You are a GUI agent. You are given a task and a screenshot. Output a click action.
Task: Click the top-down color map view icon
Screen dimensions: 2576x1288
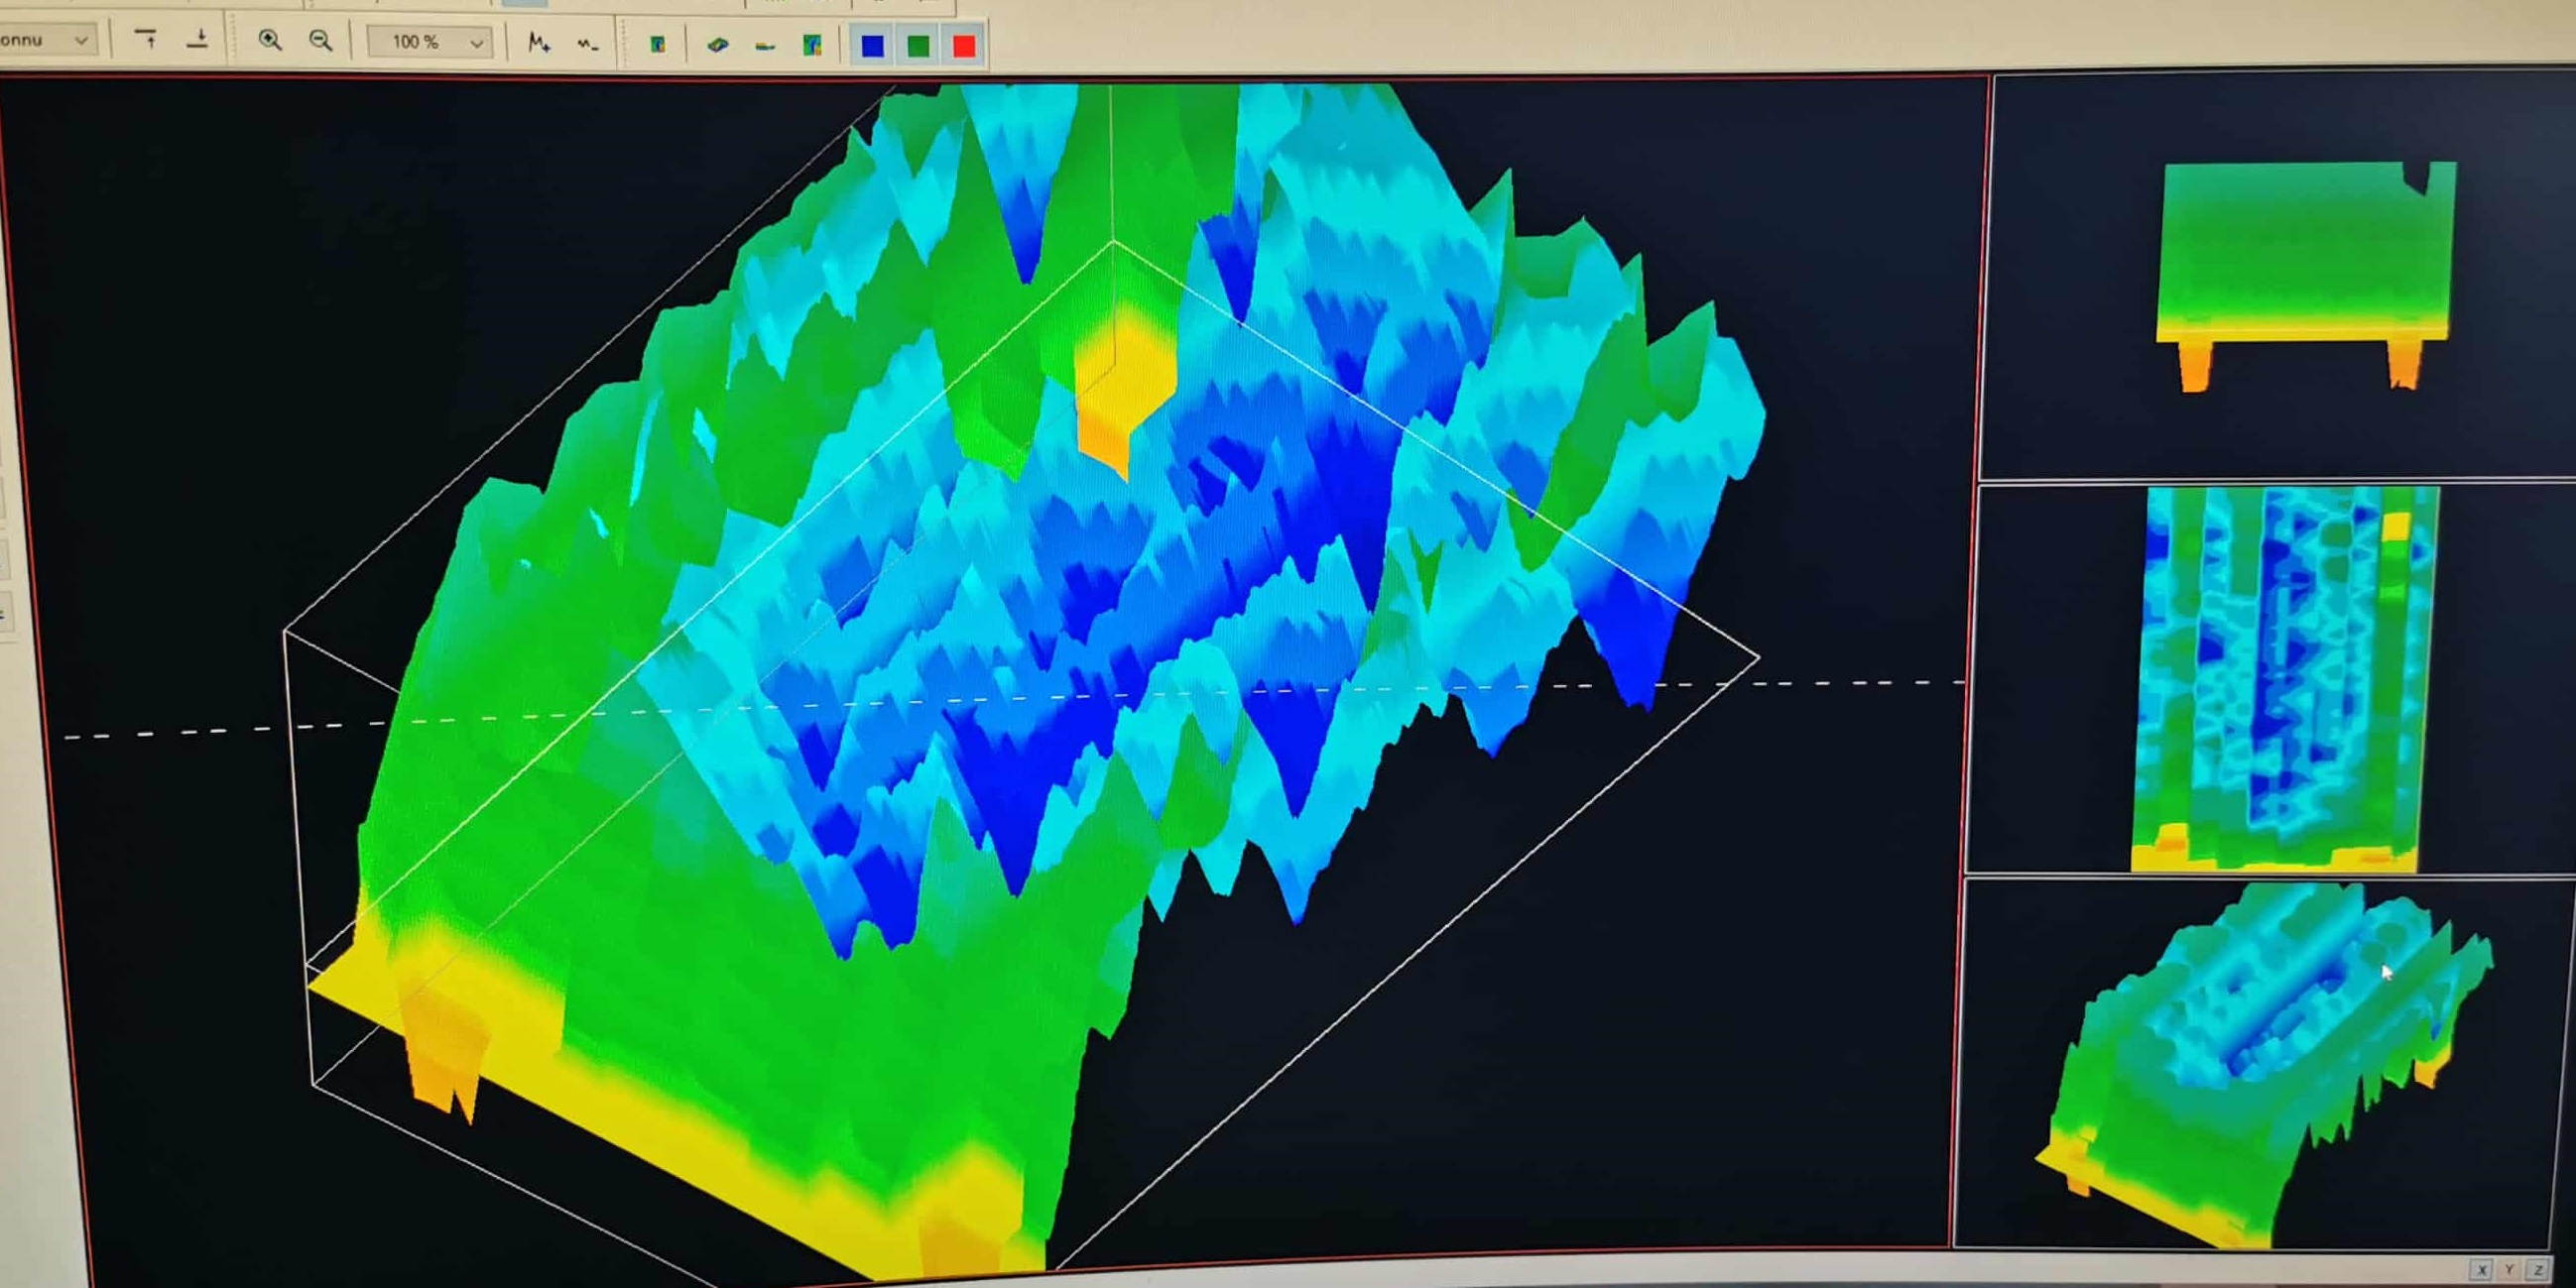(x=812, y=45)
